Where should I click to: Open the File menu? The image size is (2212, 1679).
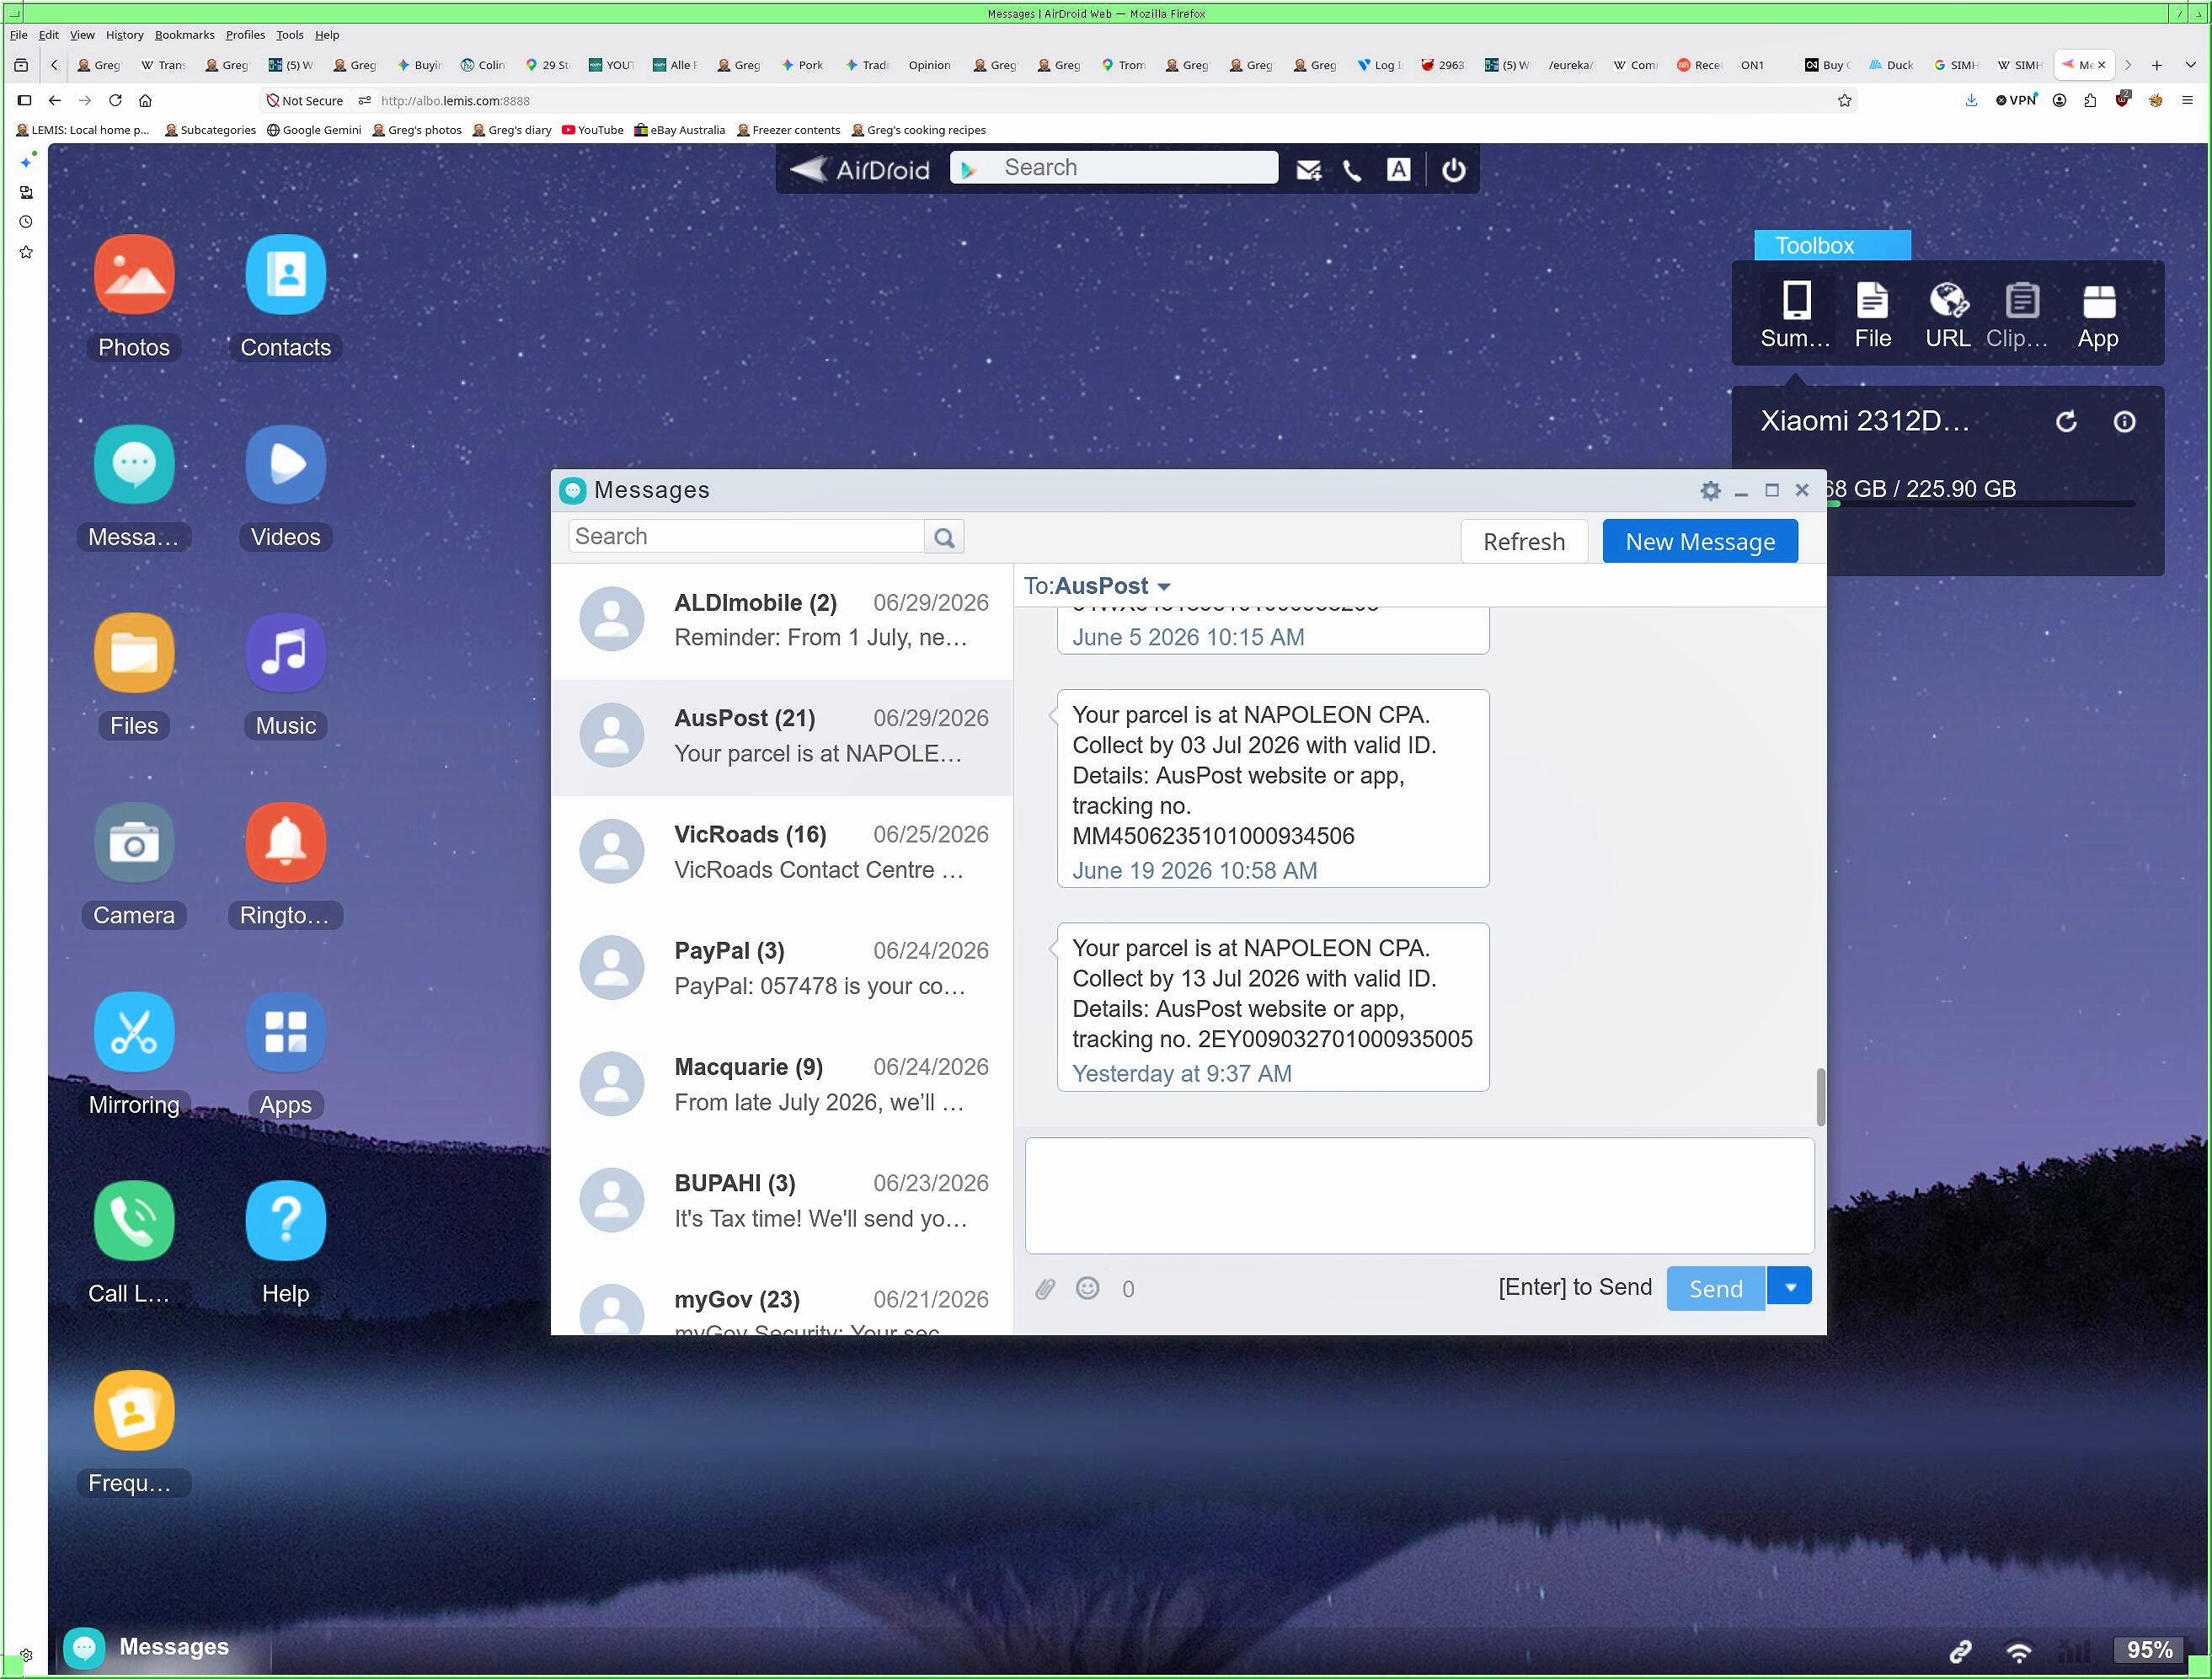click(x=18, y=34)
